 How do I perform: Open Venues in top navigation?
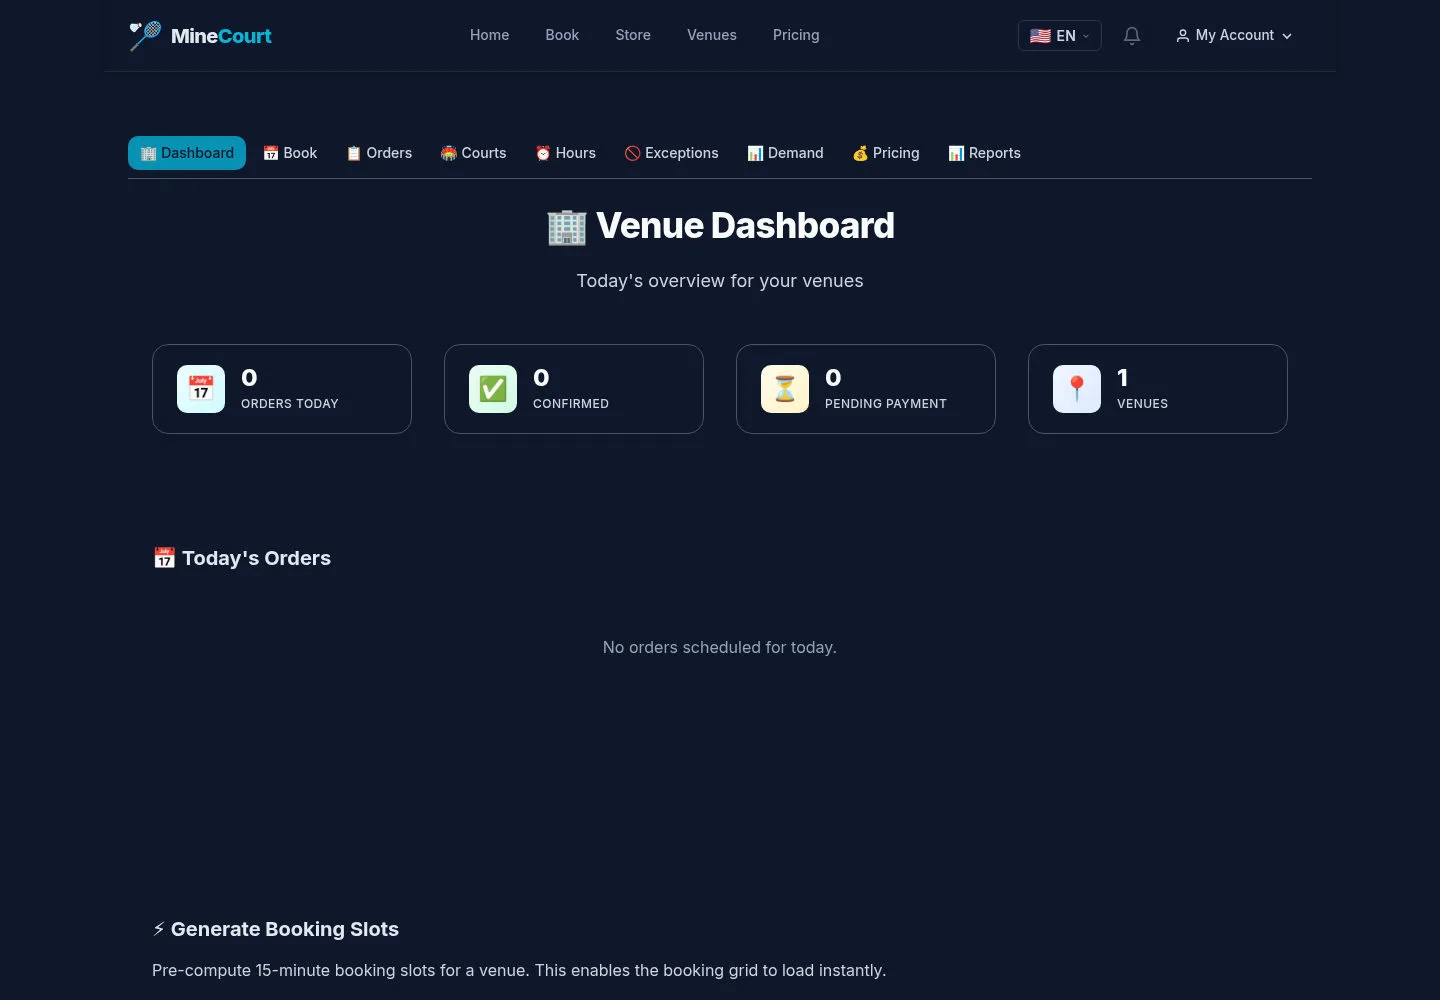coord(712,35)
